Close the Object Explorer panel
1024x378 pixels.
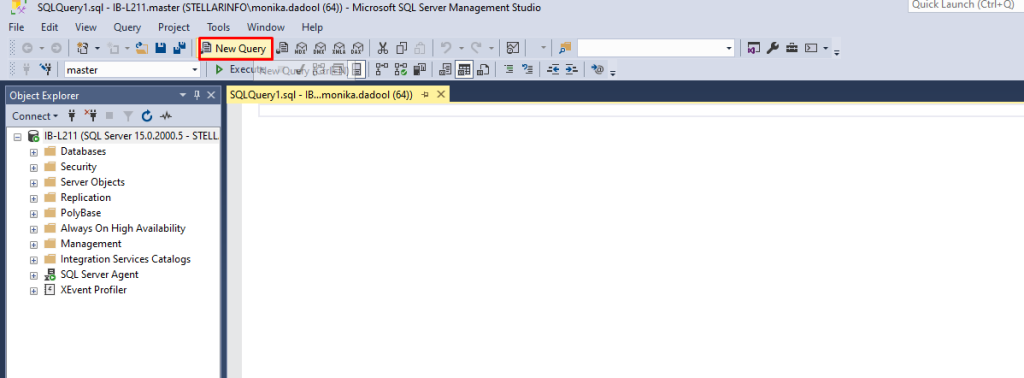coord(211,95)
